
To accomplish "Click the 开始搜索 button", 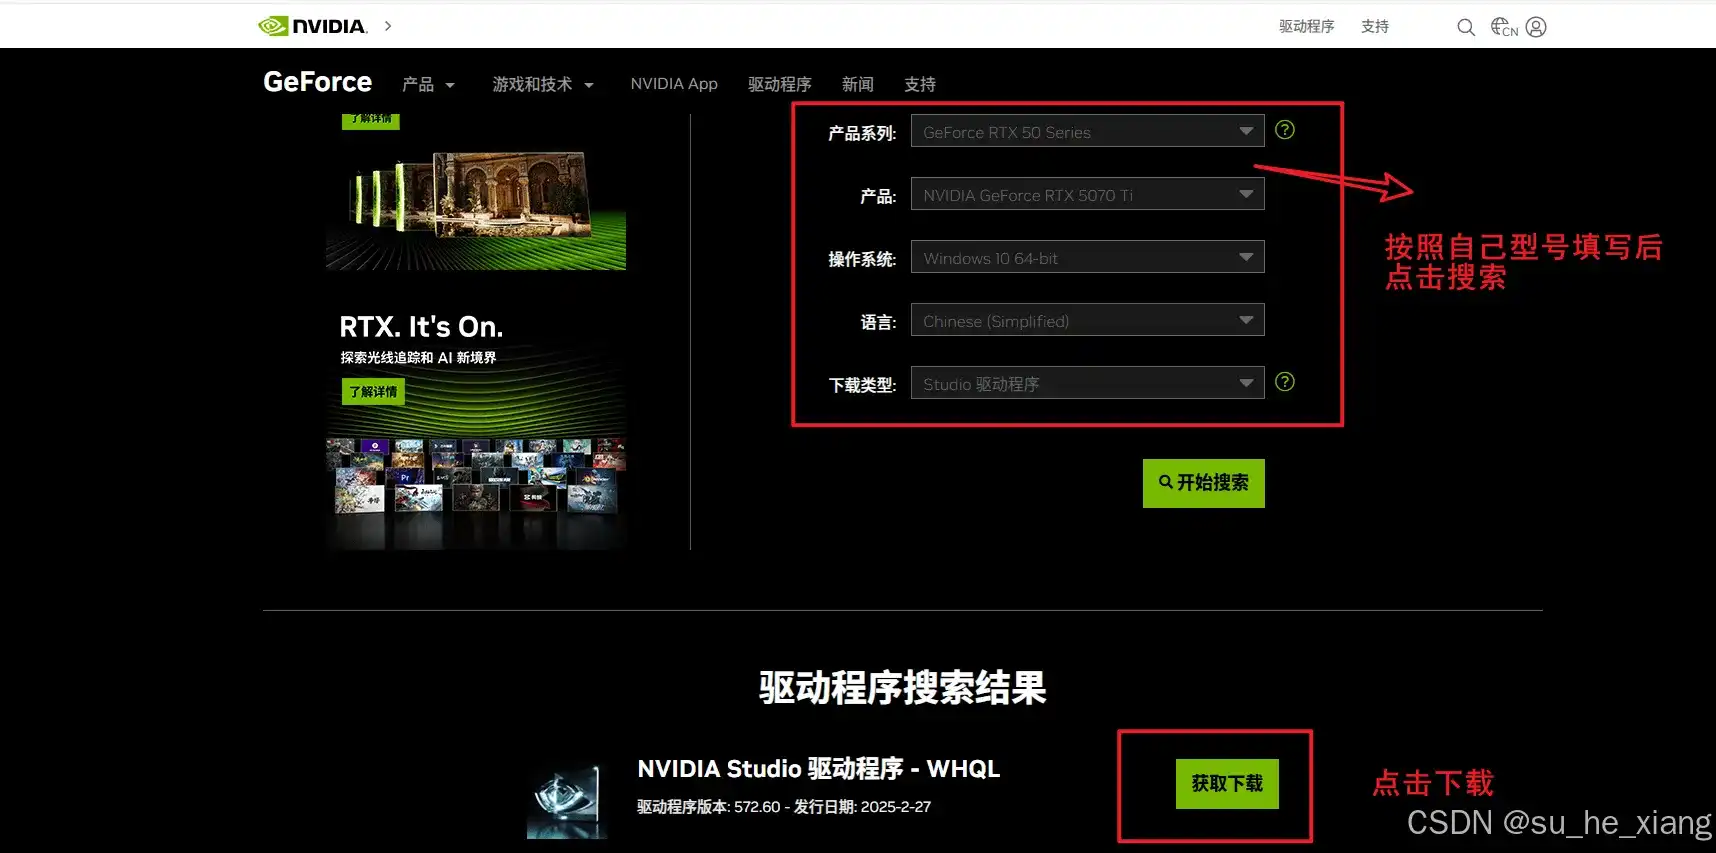I will coord(1204,483).
